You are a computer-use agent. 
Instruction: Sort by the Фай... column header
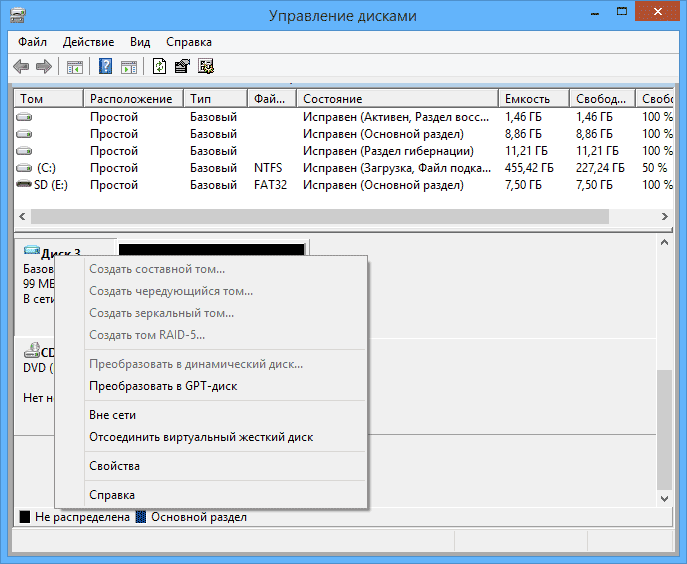pyautogui.click(x=272, y=99)
